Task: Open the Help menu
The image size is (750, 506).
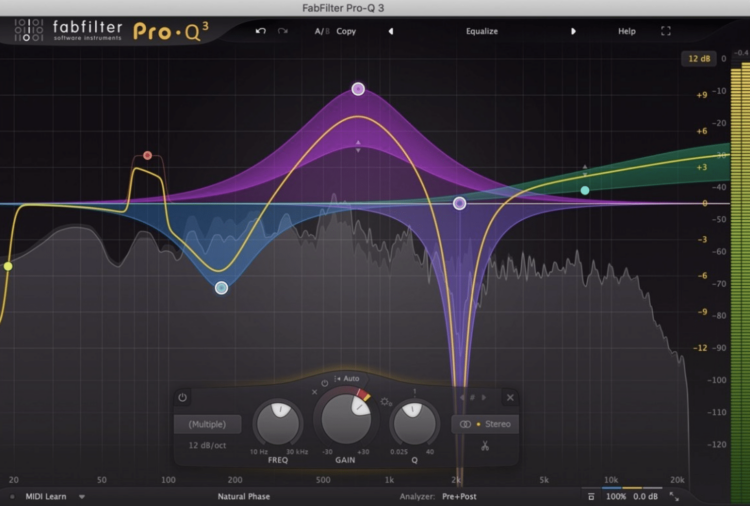Action: pos(627,31)
